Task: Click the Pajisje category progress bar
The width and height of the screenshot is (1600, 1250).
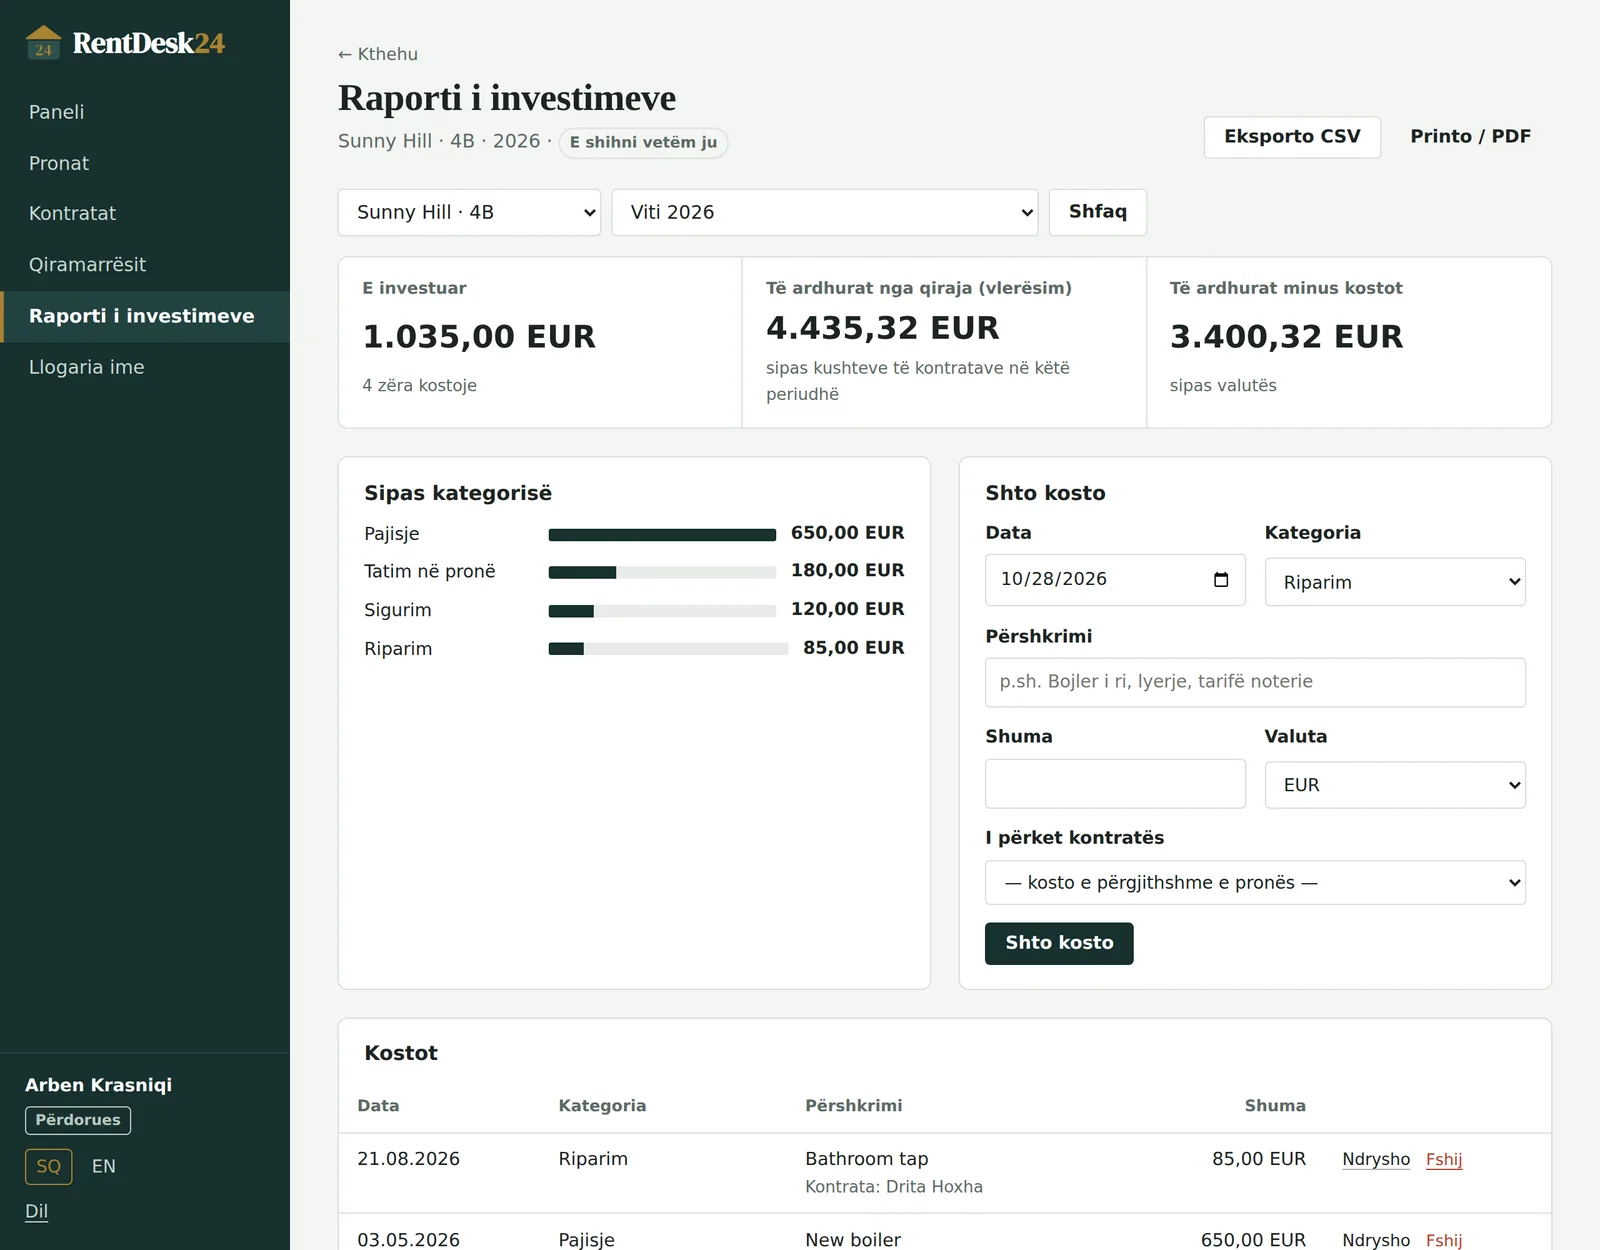Action: (x=662, y=535)
